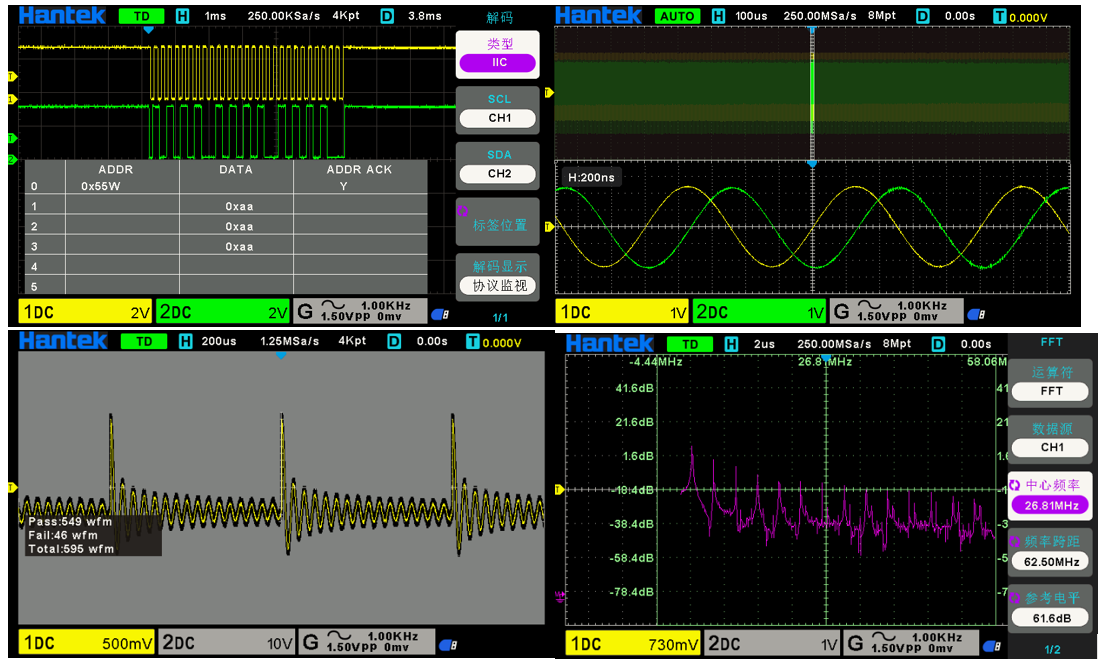Click the H timebase icon beside 1ms
The image size is (1105, 669).
coord(182,17)
